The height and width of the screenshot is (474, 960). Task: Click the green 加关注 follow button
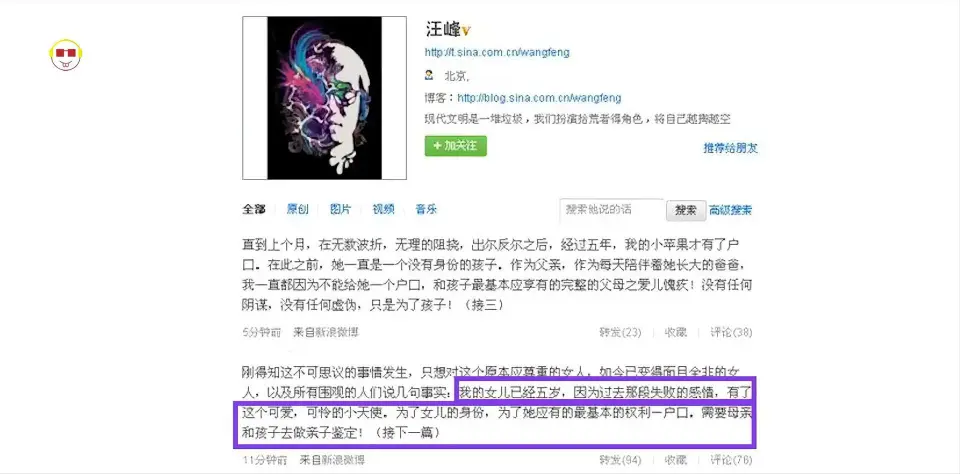(456, 146)
